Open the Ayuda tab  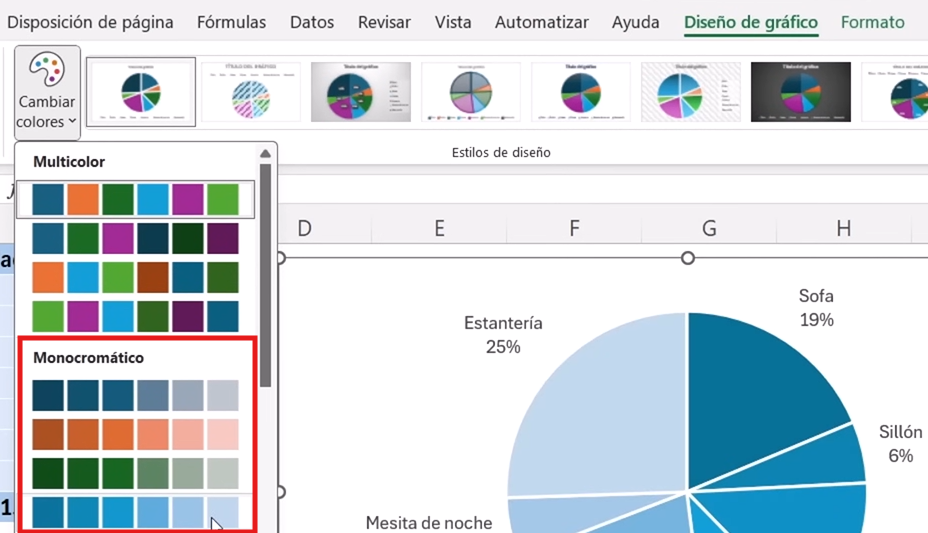[x=636, y=22]
